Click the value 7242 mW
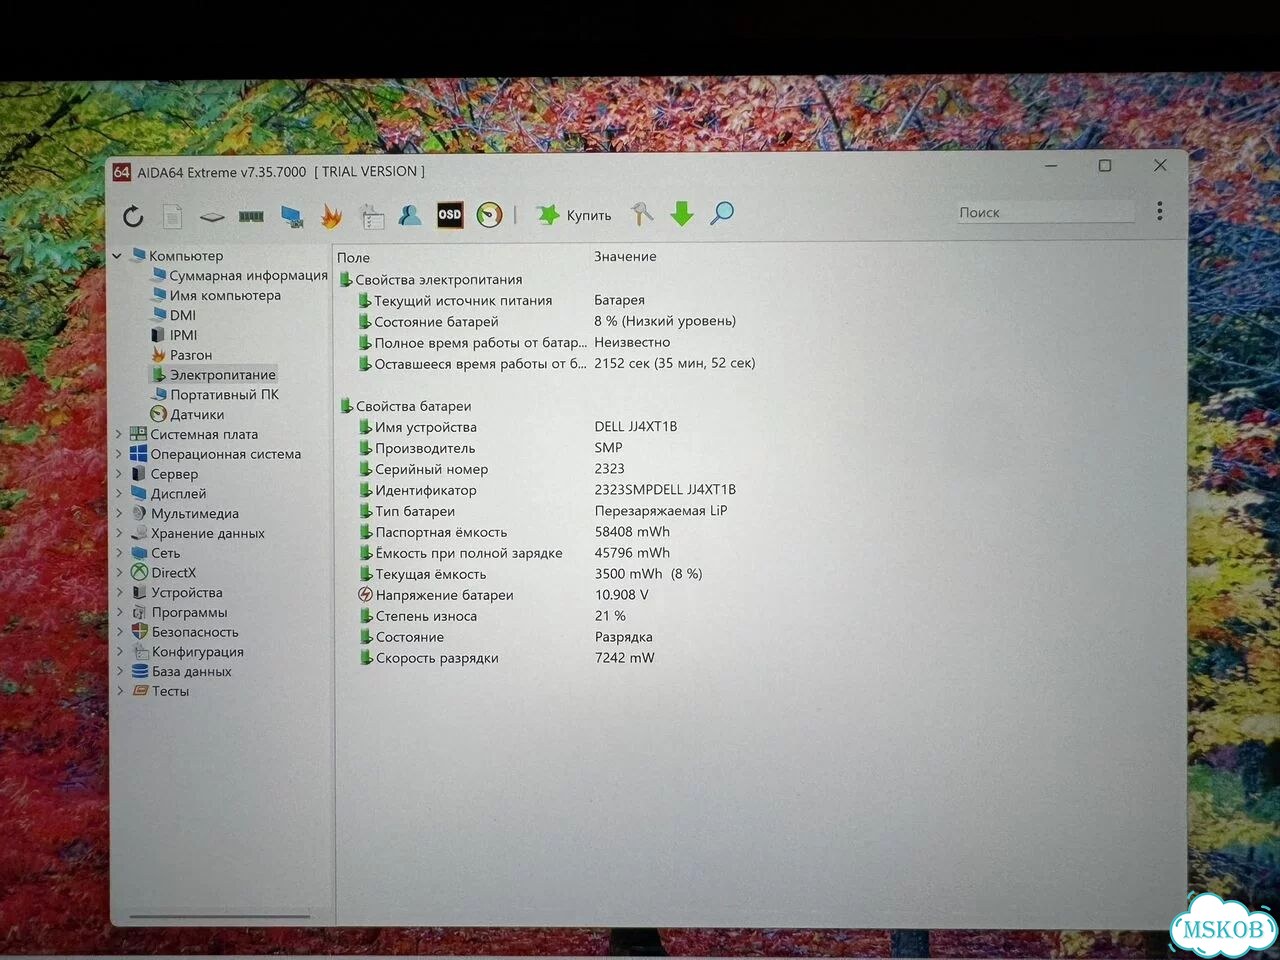Screen dimensions: 1280x960 (625, 658)
